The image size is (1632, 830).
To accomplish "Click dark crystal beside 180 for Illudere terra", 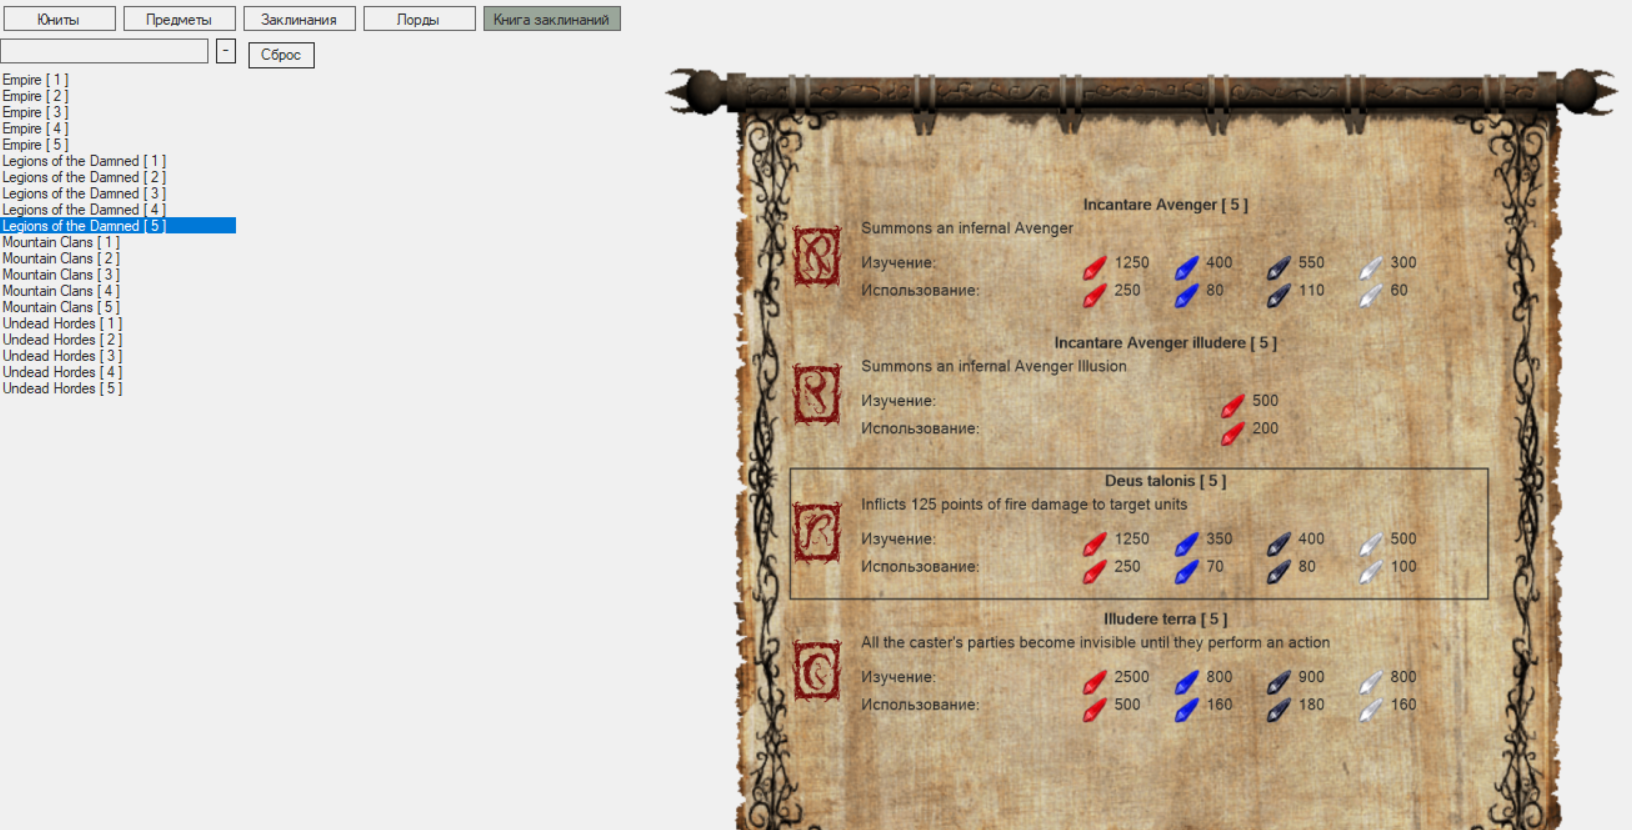I will point(1278,709).
